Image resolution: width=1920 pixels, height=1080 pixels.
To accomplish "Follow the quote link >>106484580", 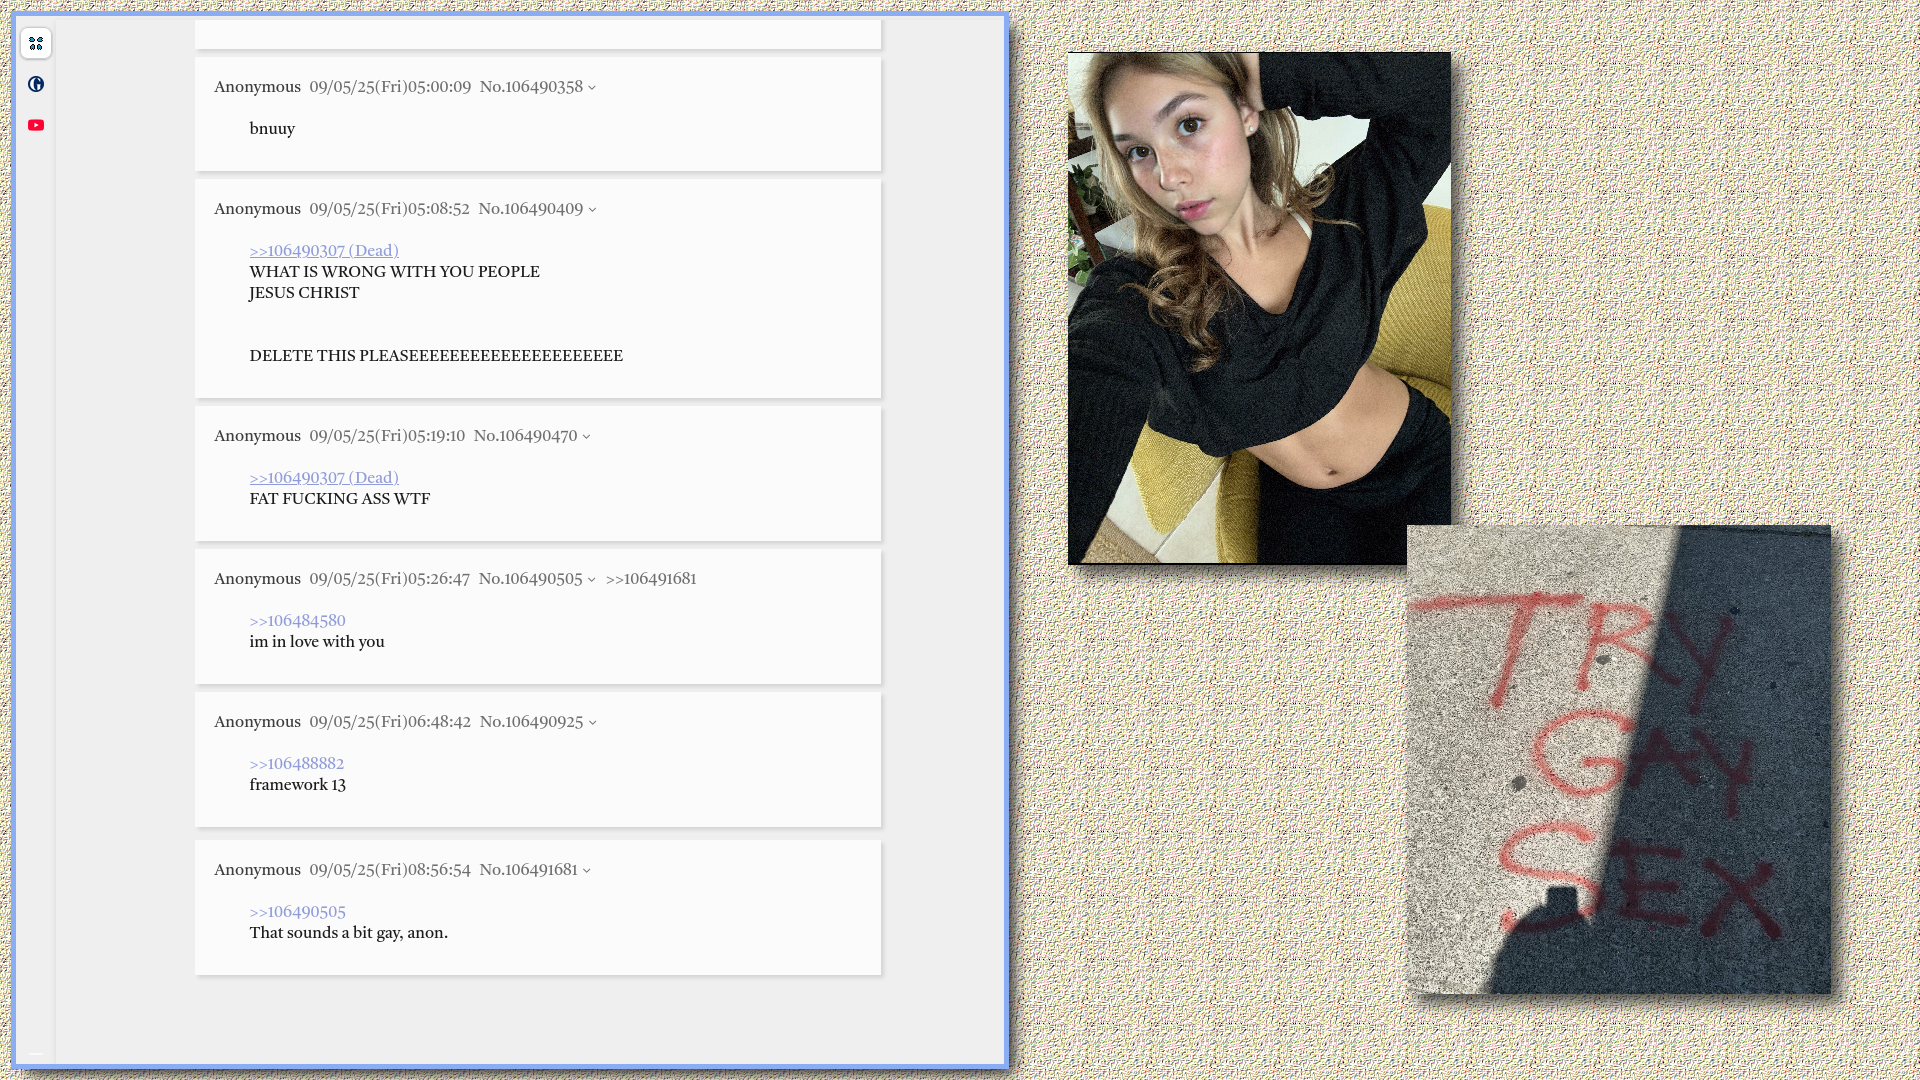I will tap(297, 621).
